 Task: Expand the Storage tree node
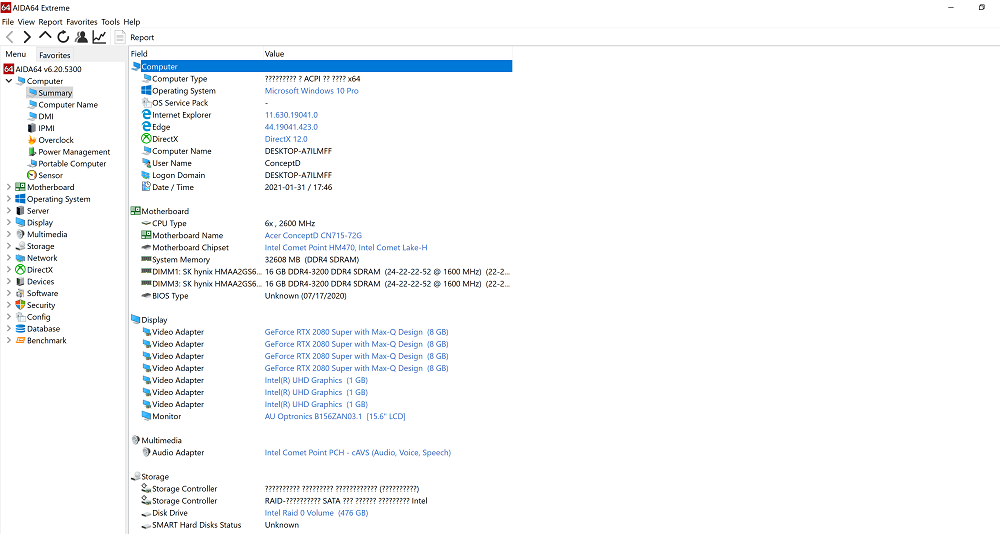pyautogui.click(x=9, y=246)
